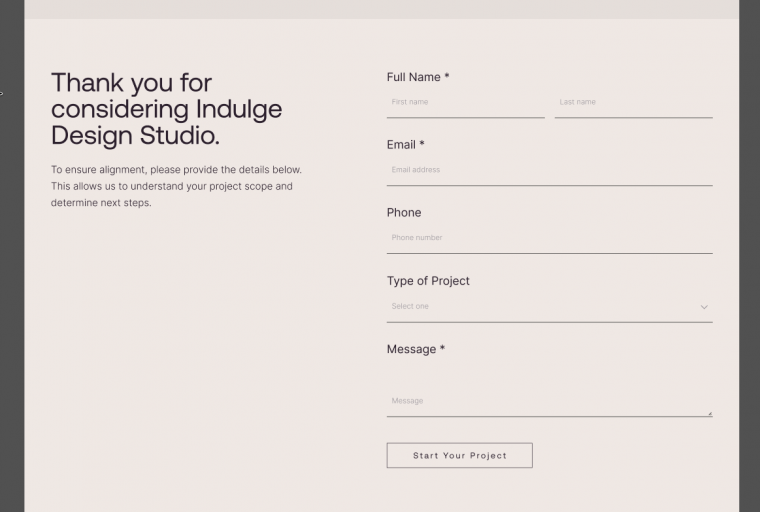
Task: Click the Email label
Action: (406, 144)
